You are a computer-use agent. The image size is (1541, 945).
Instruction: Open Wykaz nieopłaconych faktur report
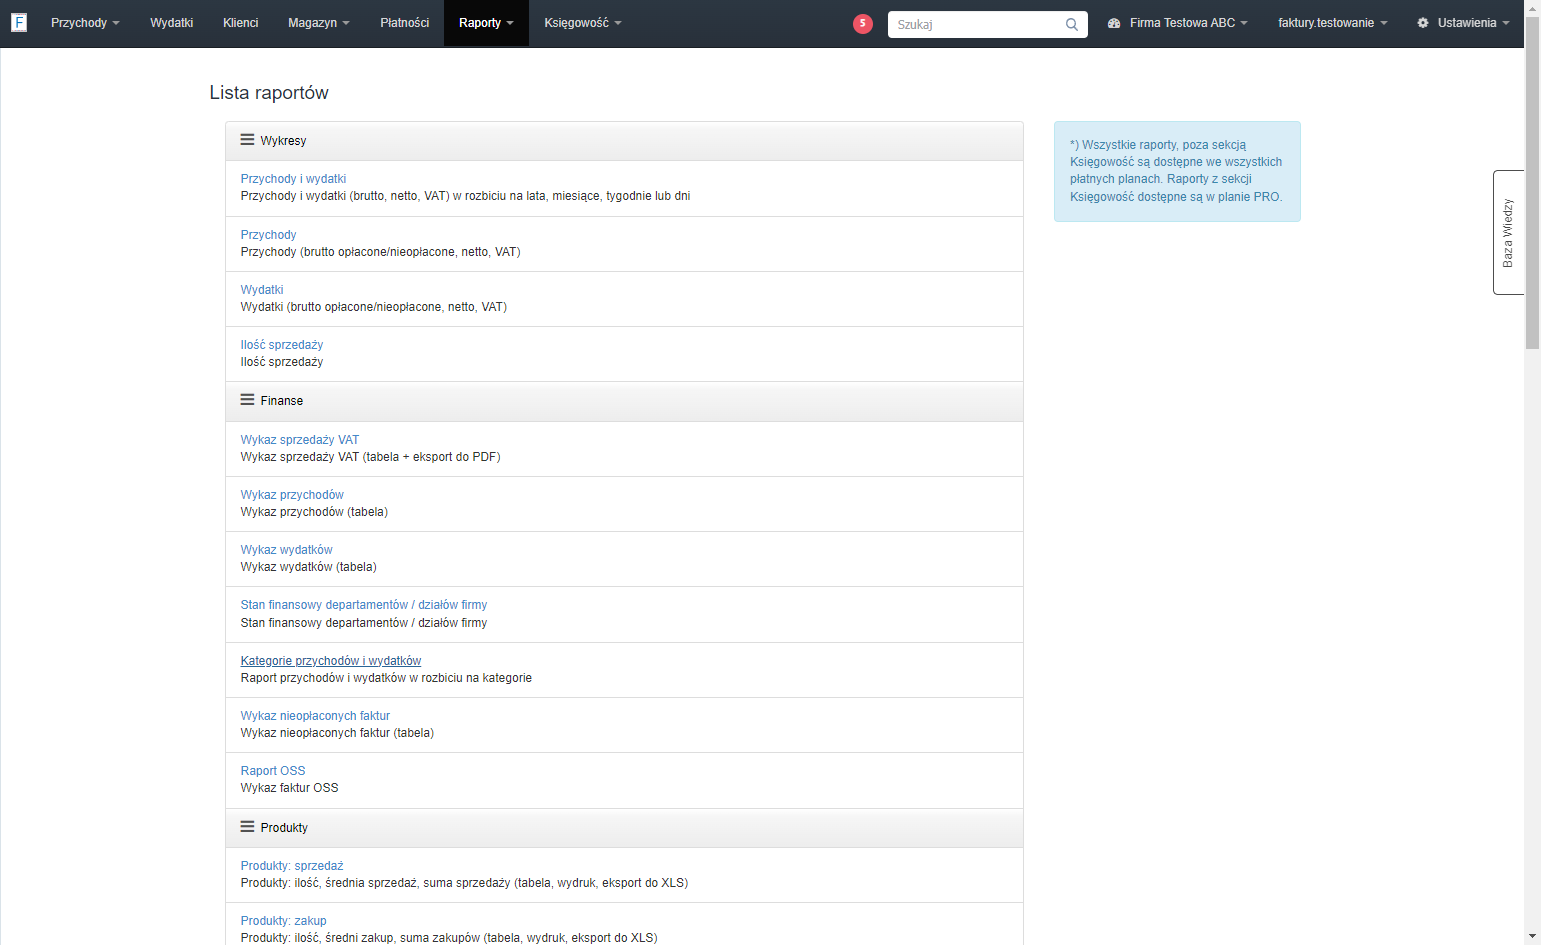(315, 716)
